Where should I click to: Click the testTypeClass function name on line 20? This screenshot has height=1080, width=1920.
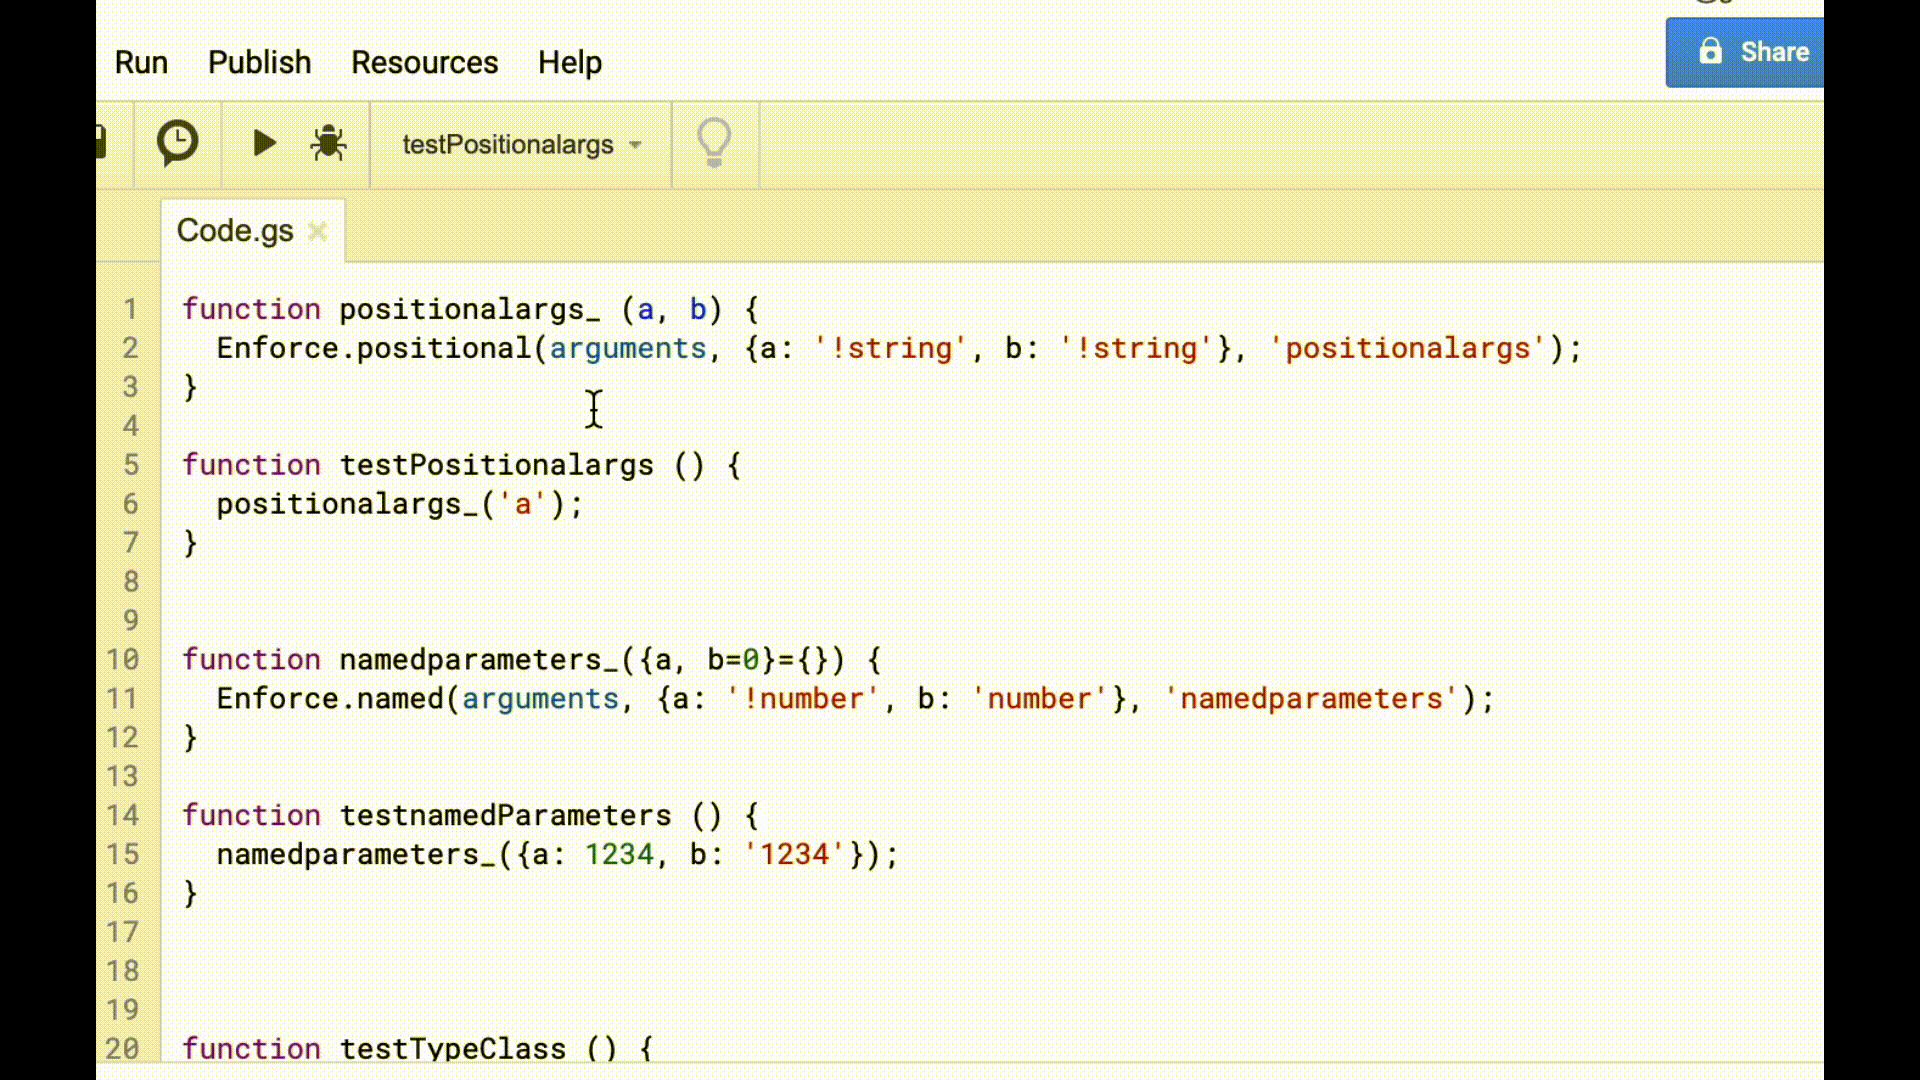click(x=453, y=1048)
